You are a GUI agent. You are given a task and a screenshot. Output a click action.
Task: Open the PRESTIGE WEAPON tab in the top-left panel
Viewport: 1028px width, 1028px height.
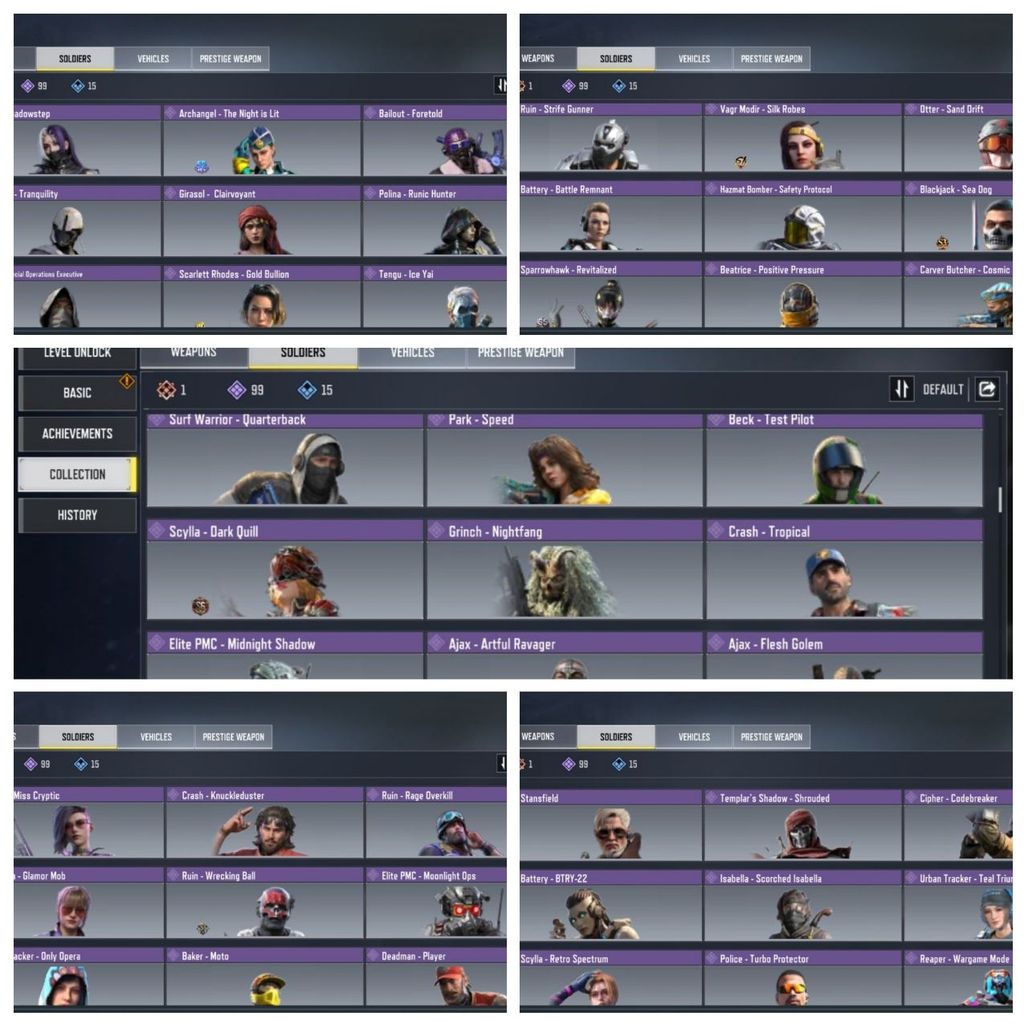[x=230, y=58]
